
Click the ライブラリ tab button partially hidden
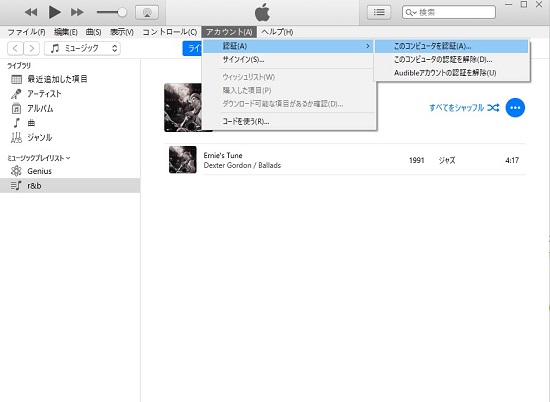(x=193, y=48)
